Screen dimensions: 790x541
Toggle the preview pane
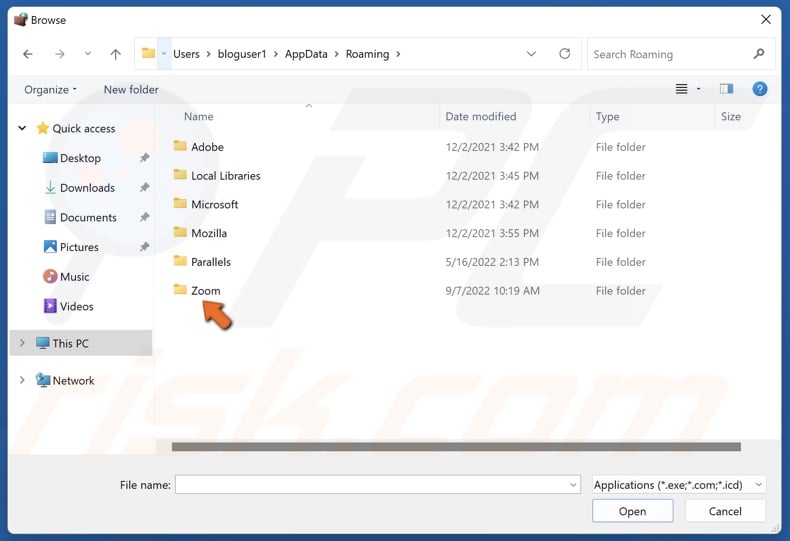[x=726, y=89]
